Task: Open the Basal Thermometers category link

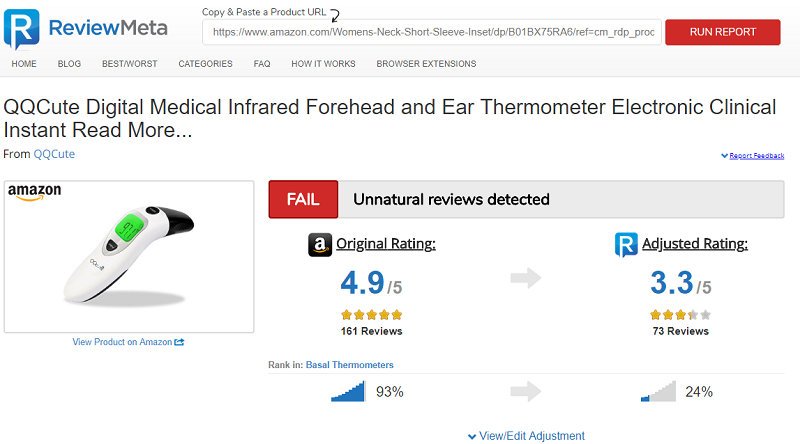Action: [x=349, y=365]
